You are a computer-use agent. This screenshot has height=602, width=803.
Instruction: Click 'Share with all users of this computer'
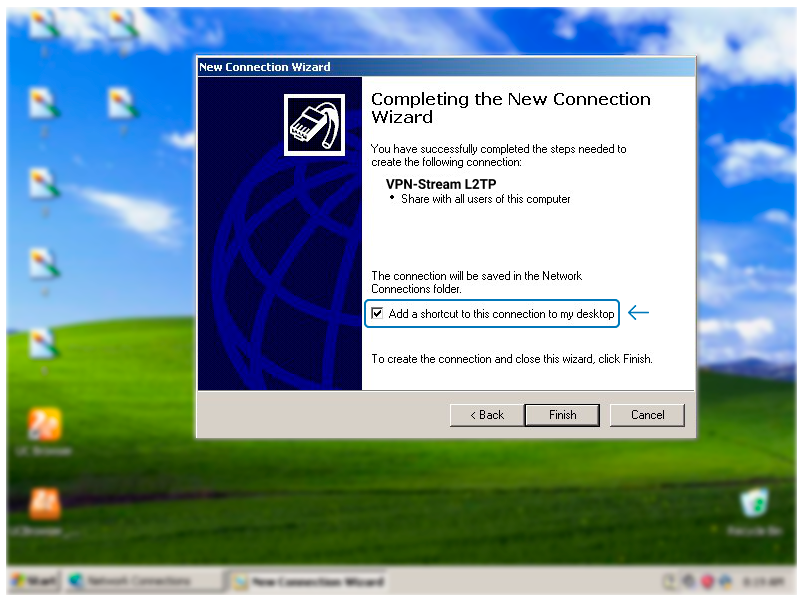click(x=485, y=199)
